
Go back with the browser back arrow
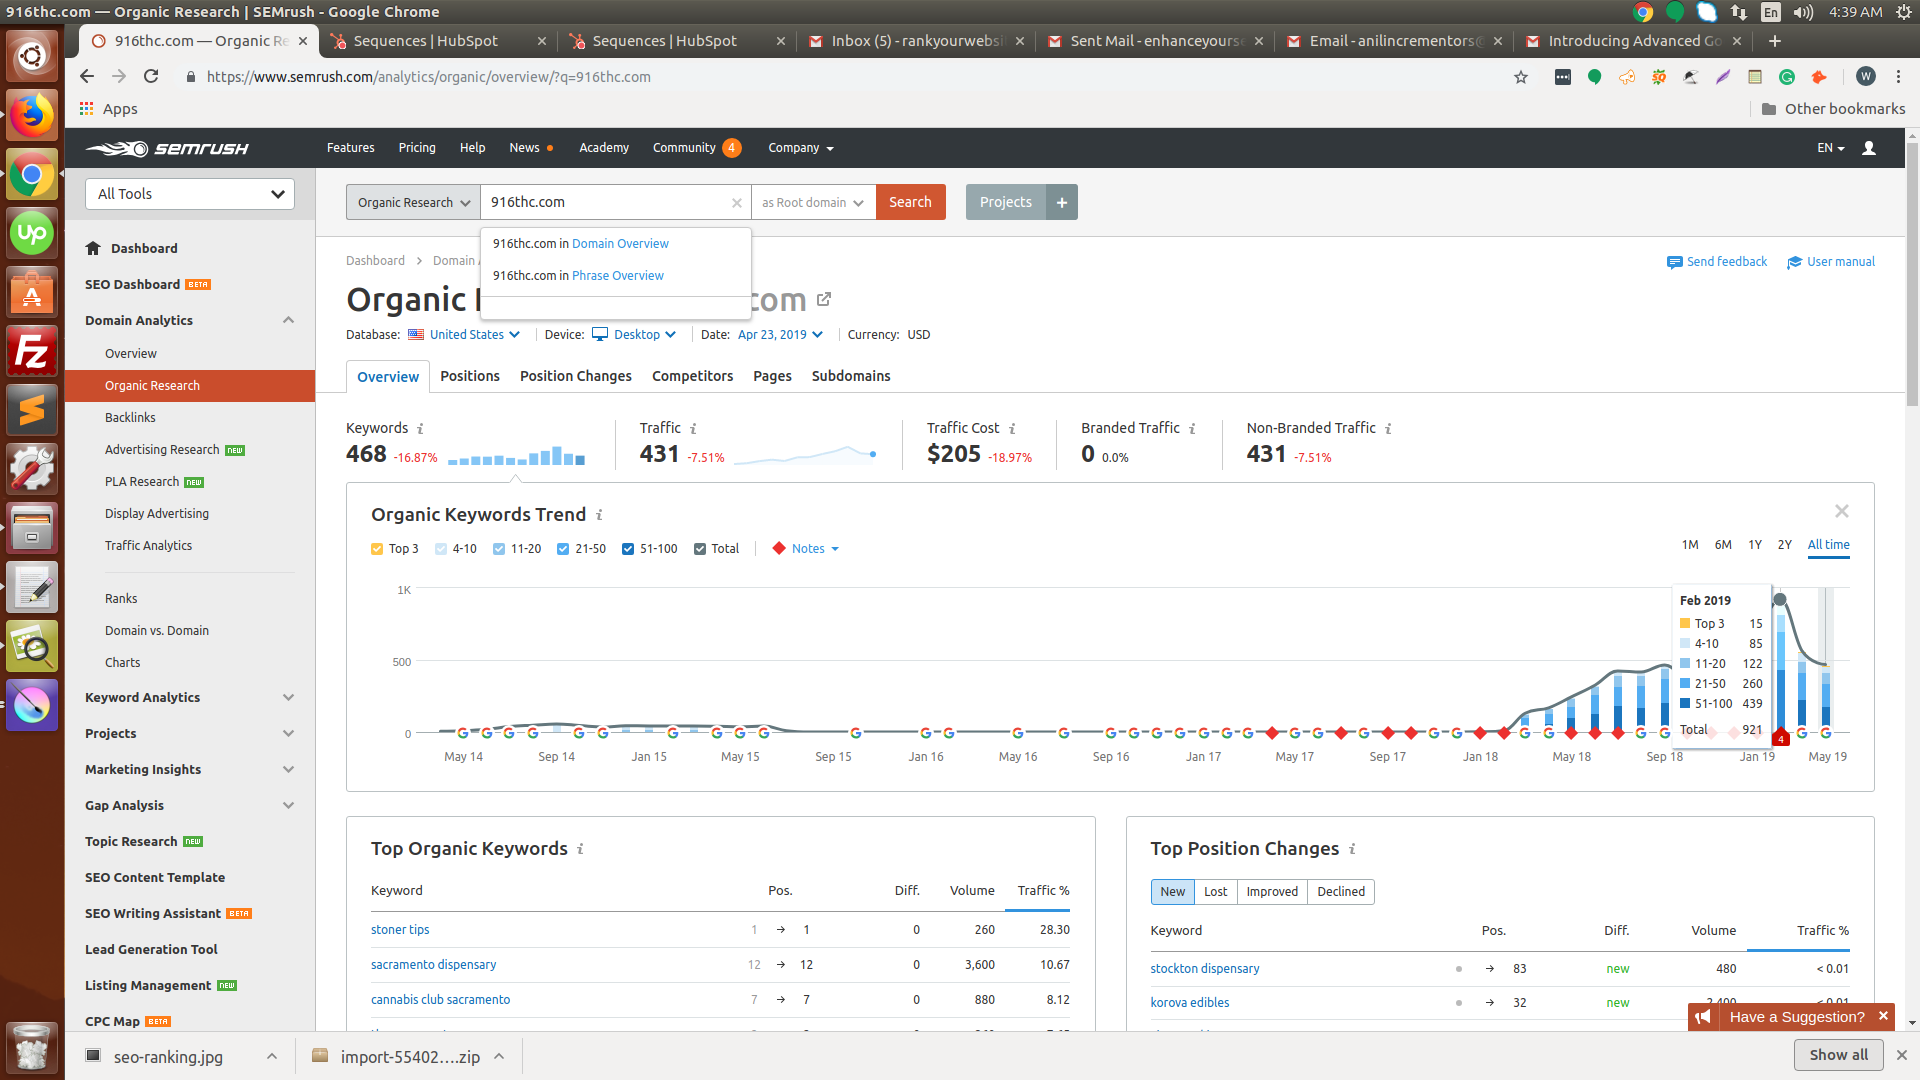point(87,77)
